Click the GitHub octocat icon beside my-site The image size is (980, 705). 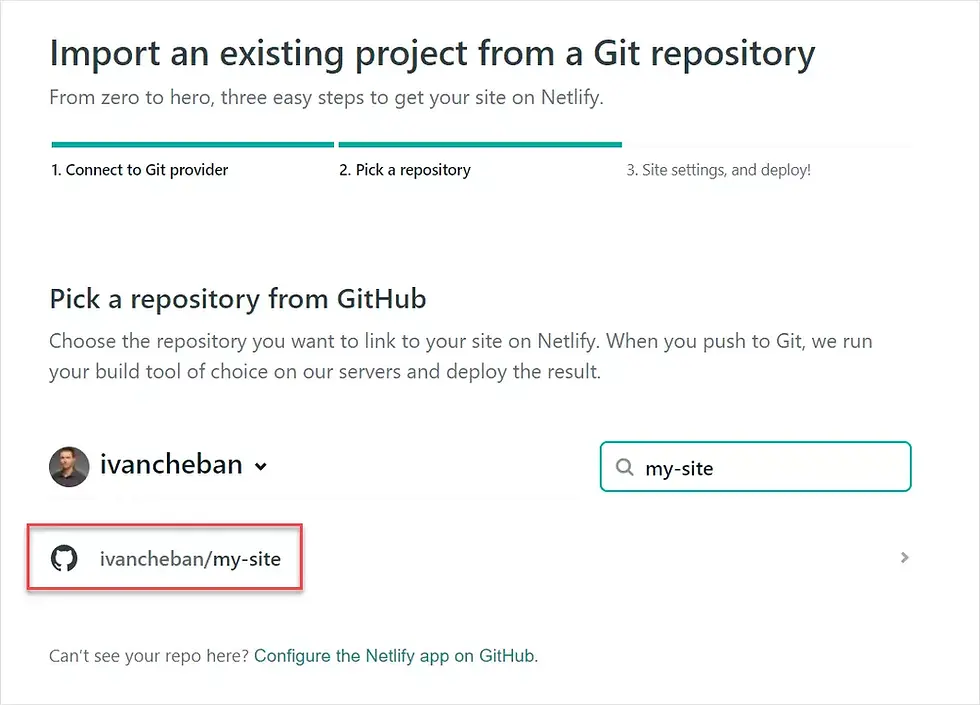pyautogui.click(x=64, y=558)
